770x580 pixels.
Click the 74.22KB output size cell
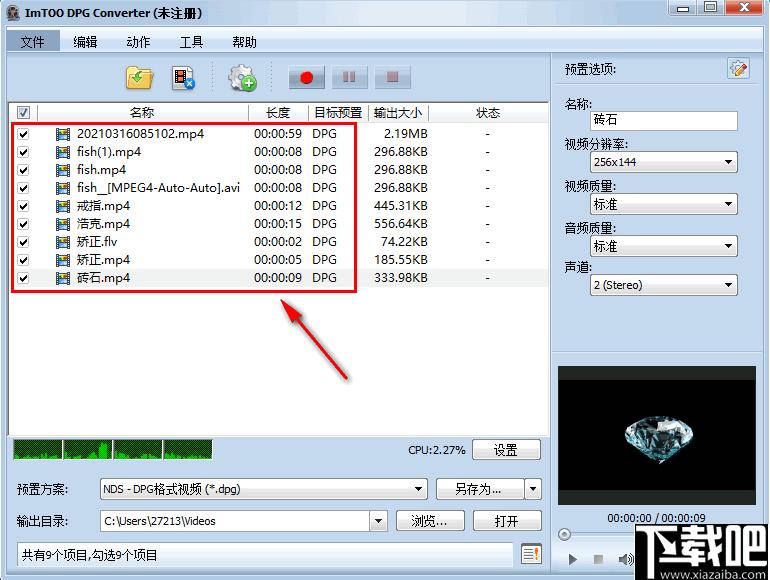point(404,242)
